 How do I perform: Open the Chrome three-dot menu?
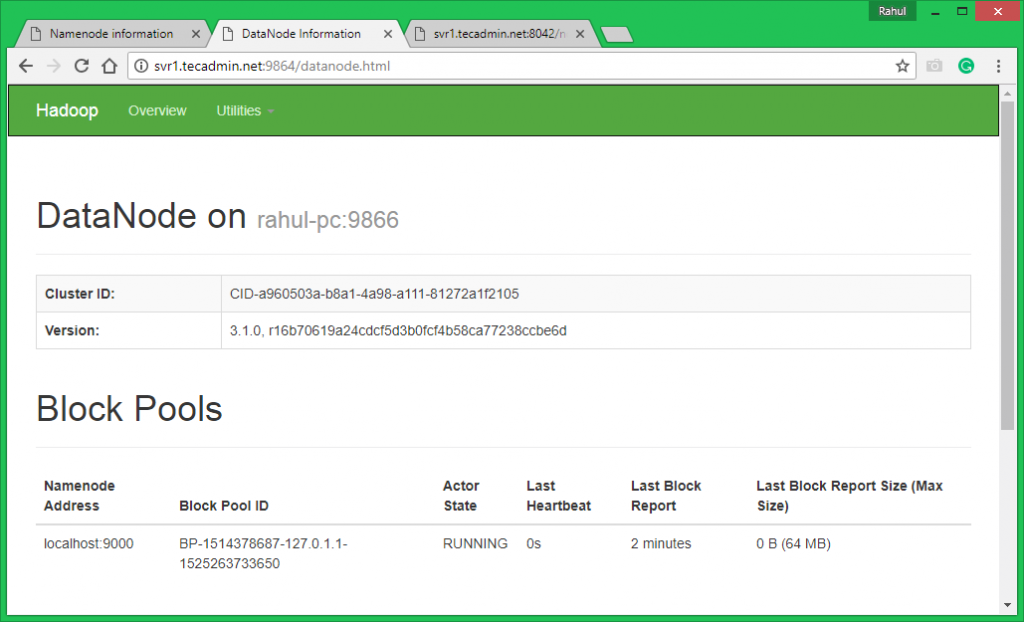click(998, 66)
